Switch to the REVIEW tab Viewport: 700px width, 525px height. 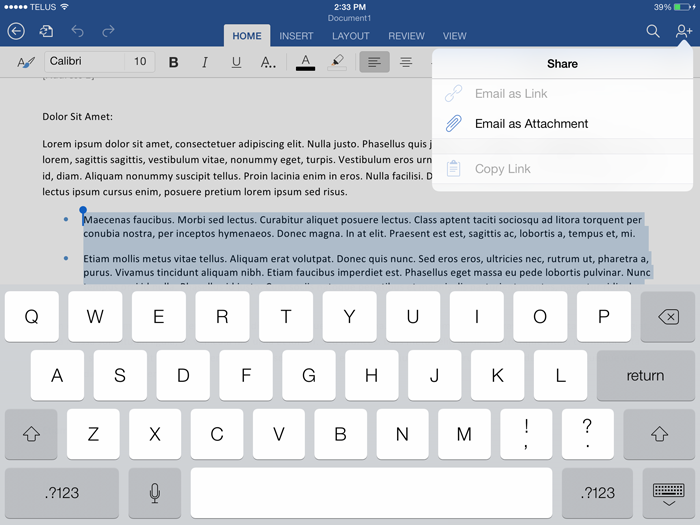click(x=406, y=36)
